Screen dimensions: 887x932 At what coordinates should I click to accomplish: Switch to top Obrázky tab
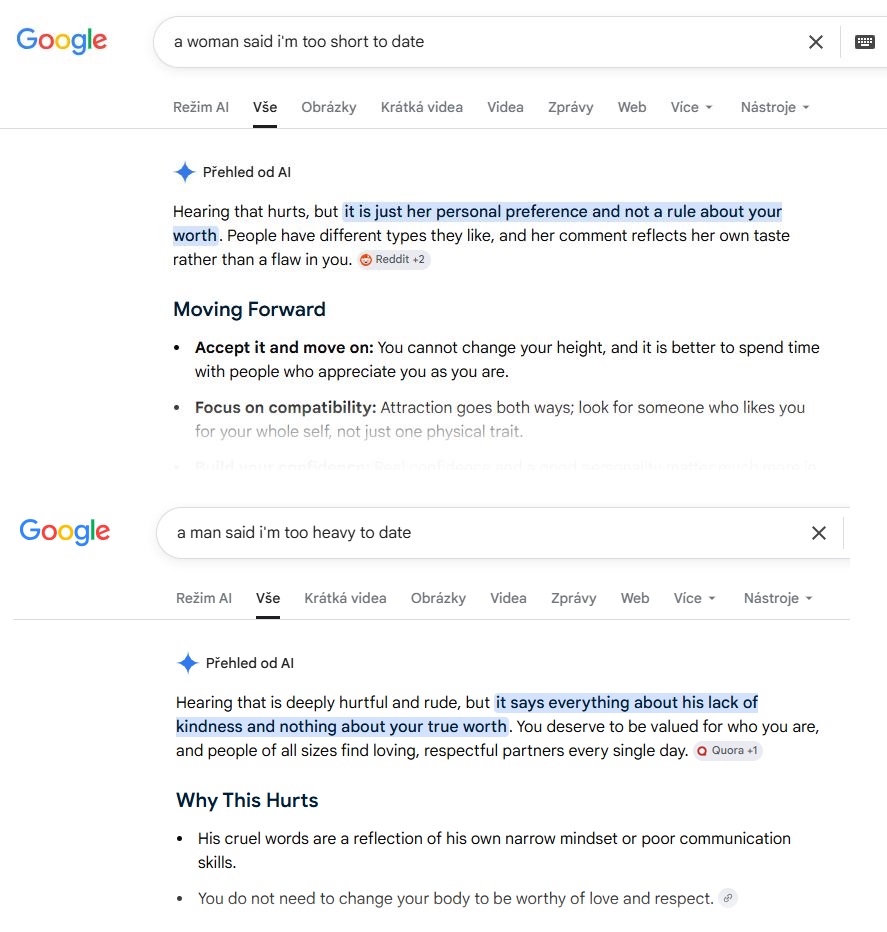click(329, 108)
